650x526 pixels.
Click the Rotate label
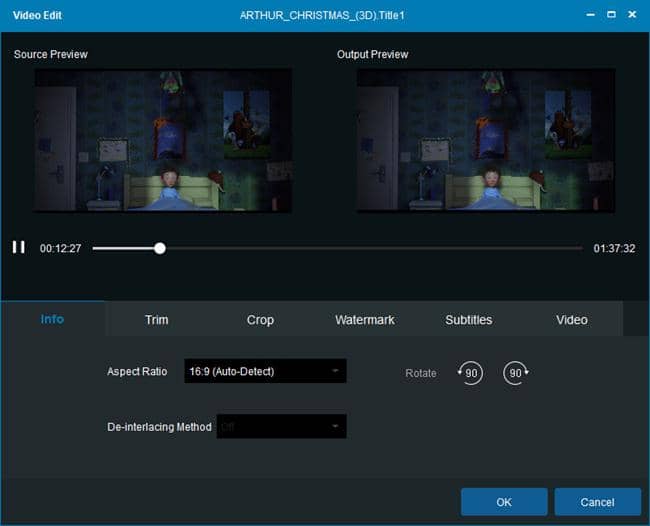coord(421,373)
